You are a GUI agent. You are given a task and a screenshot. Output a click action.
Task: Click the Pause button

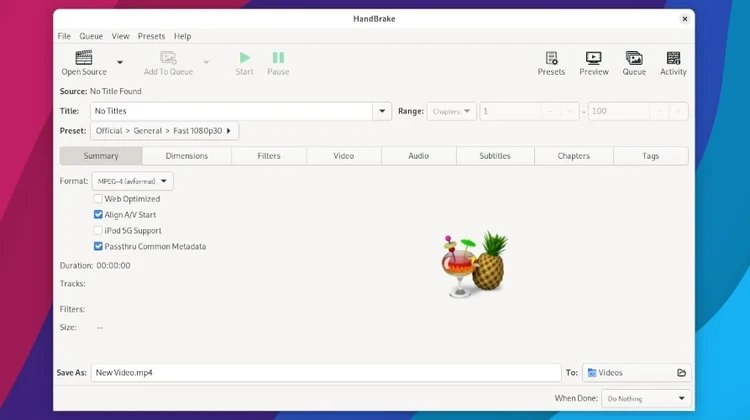(x=278, y=63)
